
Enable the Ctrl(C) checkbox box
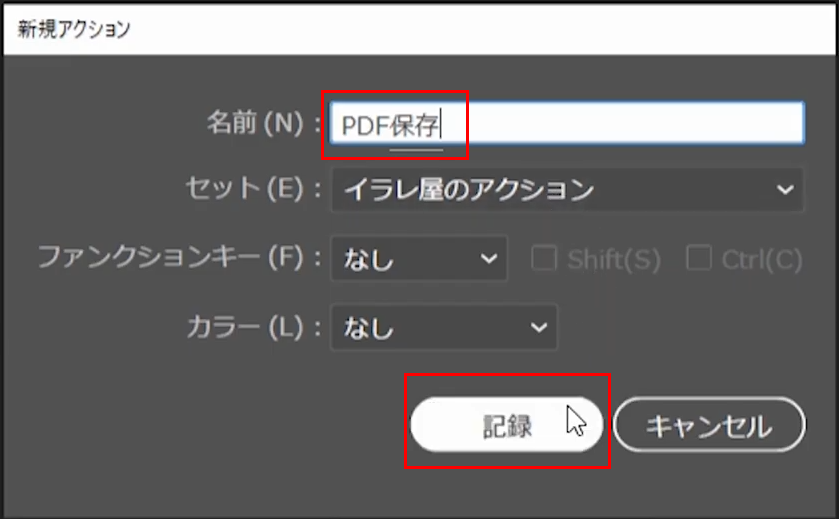click(698, 259)
